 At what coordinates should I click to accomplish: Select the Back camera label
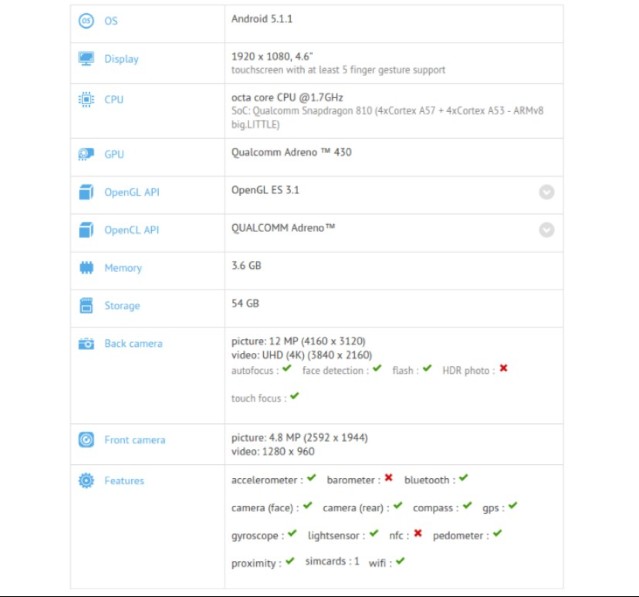point(133,344)
